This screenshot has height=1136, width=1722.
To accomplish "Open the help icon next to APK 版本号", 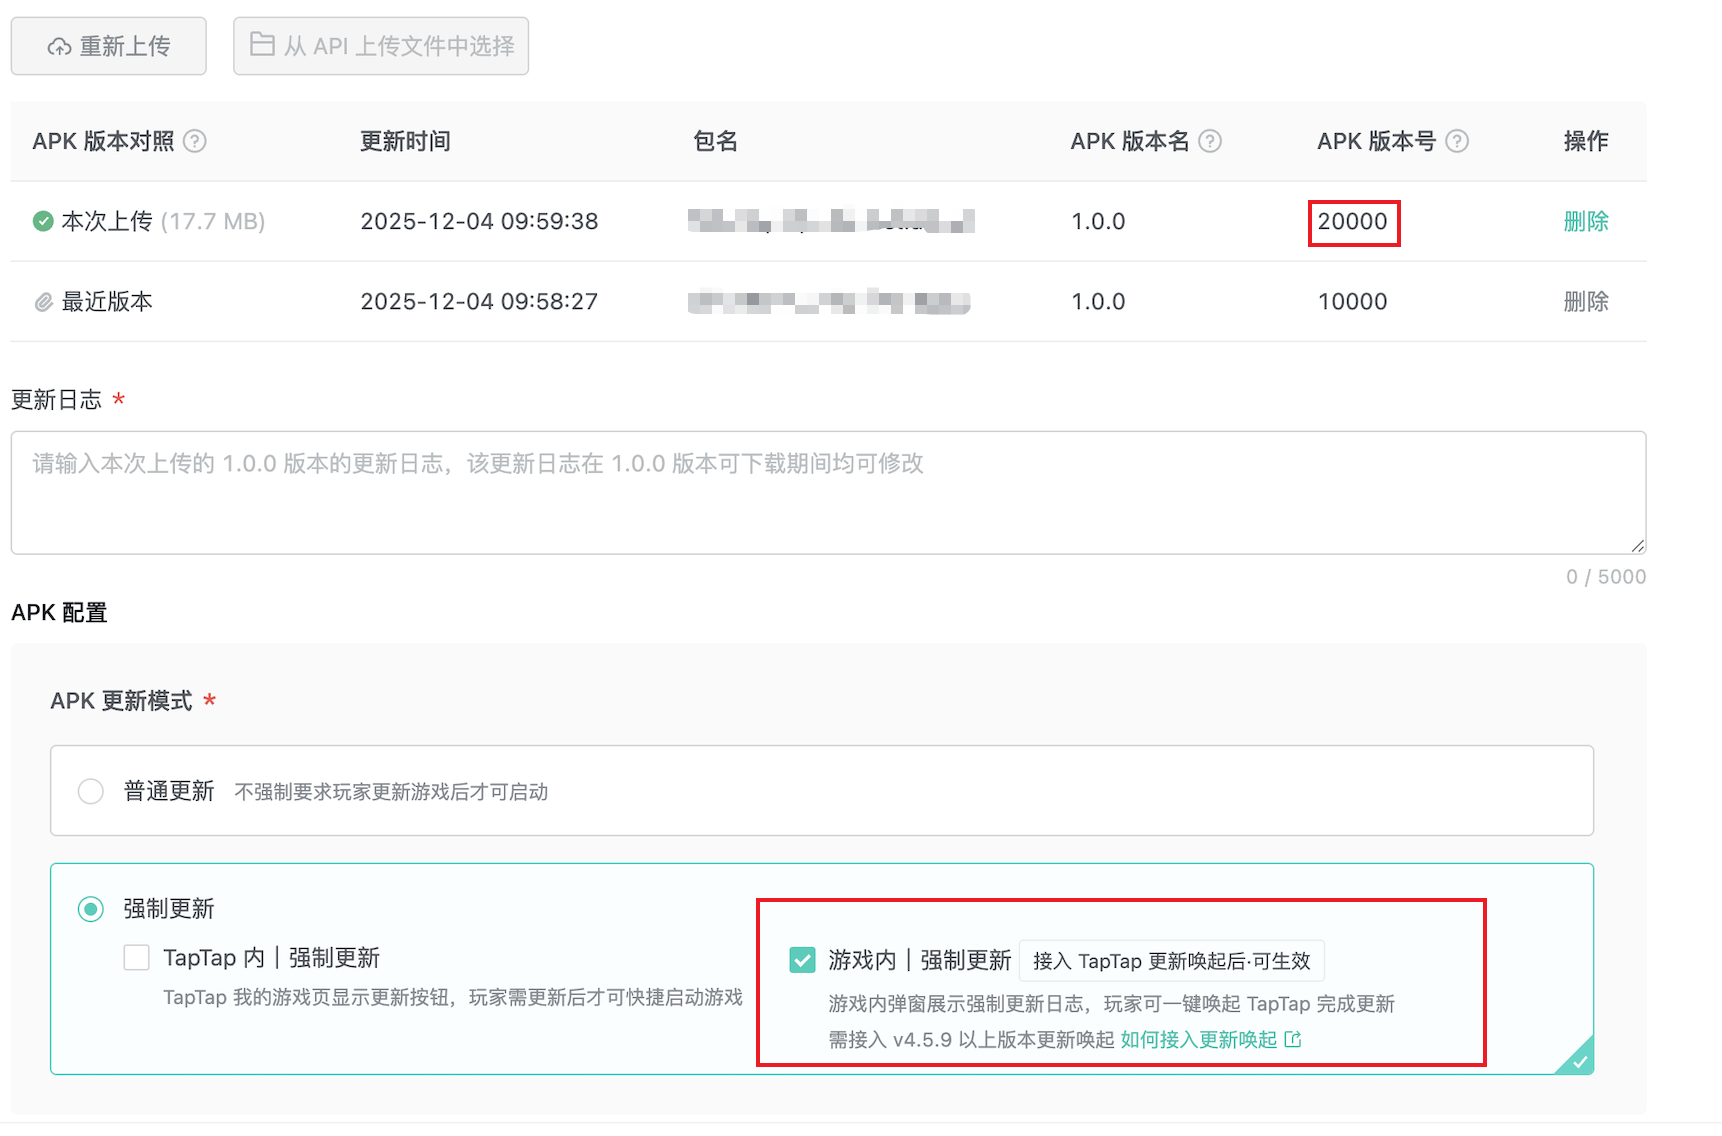I will pos(1458,141).
